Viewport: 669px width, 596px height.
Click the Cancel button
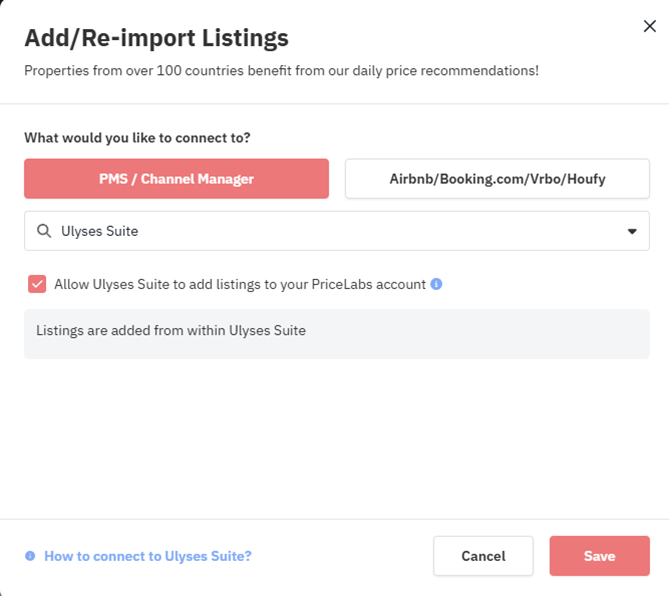483,556
